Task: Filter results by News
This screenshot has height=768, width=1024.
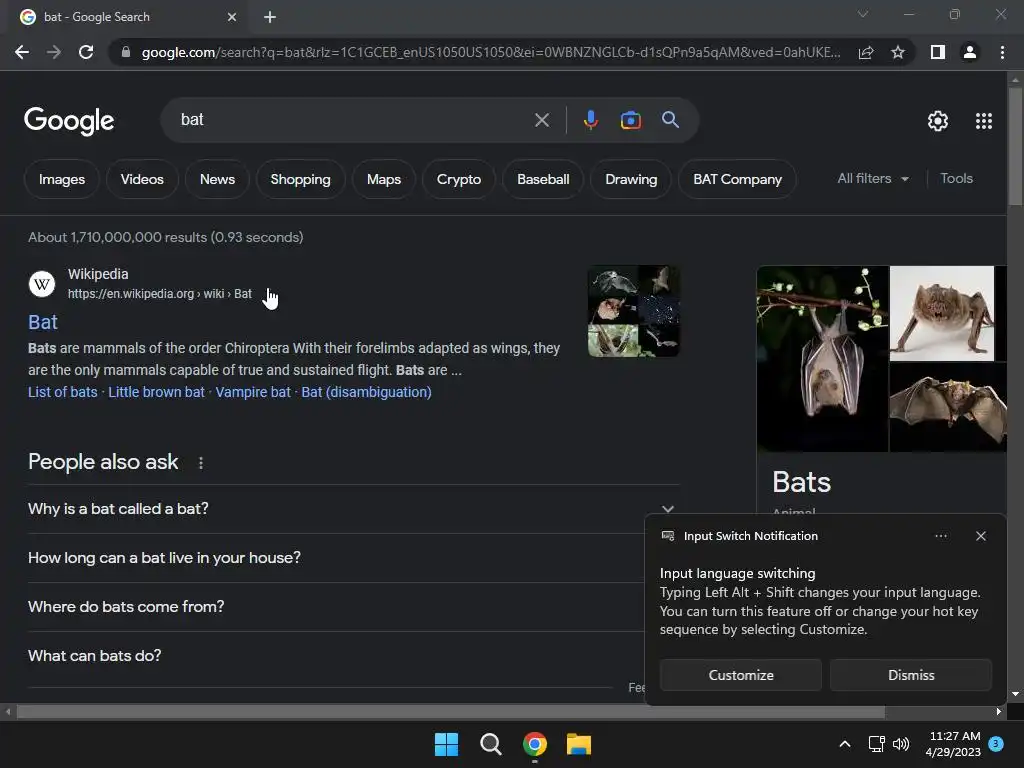Action: tap(217, 179)
